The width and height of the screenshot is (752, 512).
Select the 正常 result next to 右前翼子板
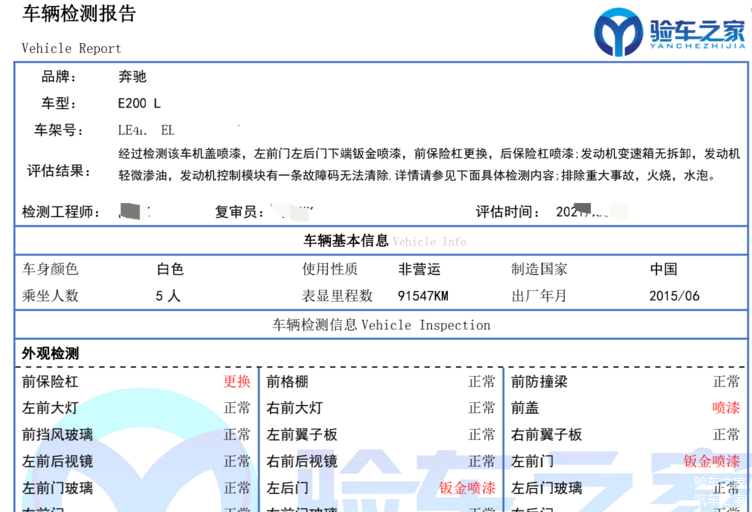(x=726, y=435)
